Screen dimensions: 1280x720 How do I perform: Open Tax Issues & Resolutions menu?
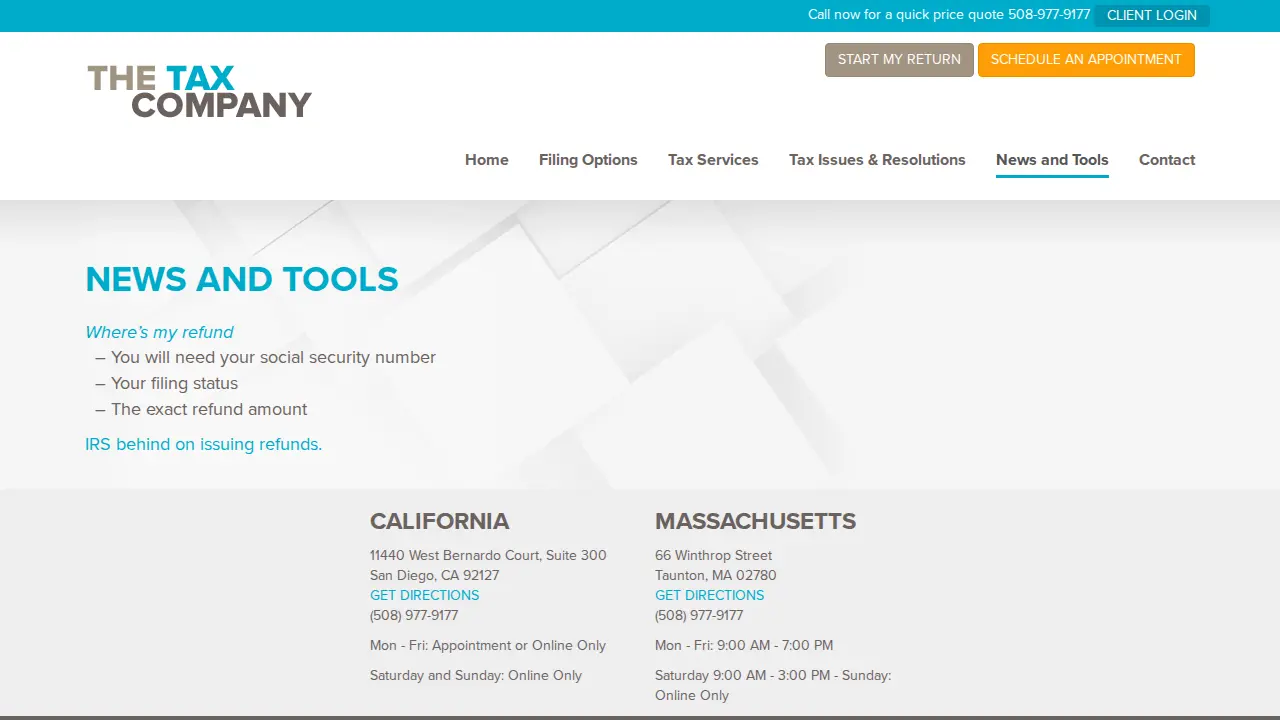(877, 160)
